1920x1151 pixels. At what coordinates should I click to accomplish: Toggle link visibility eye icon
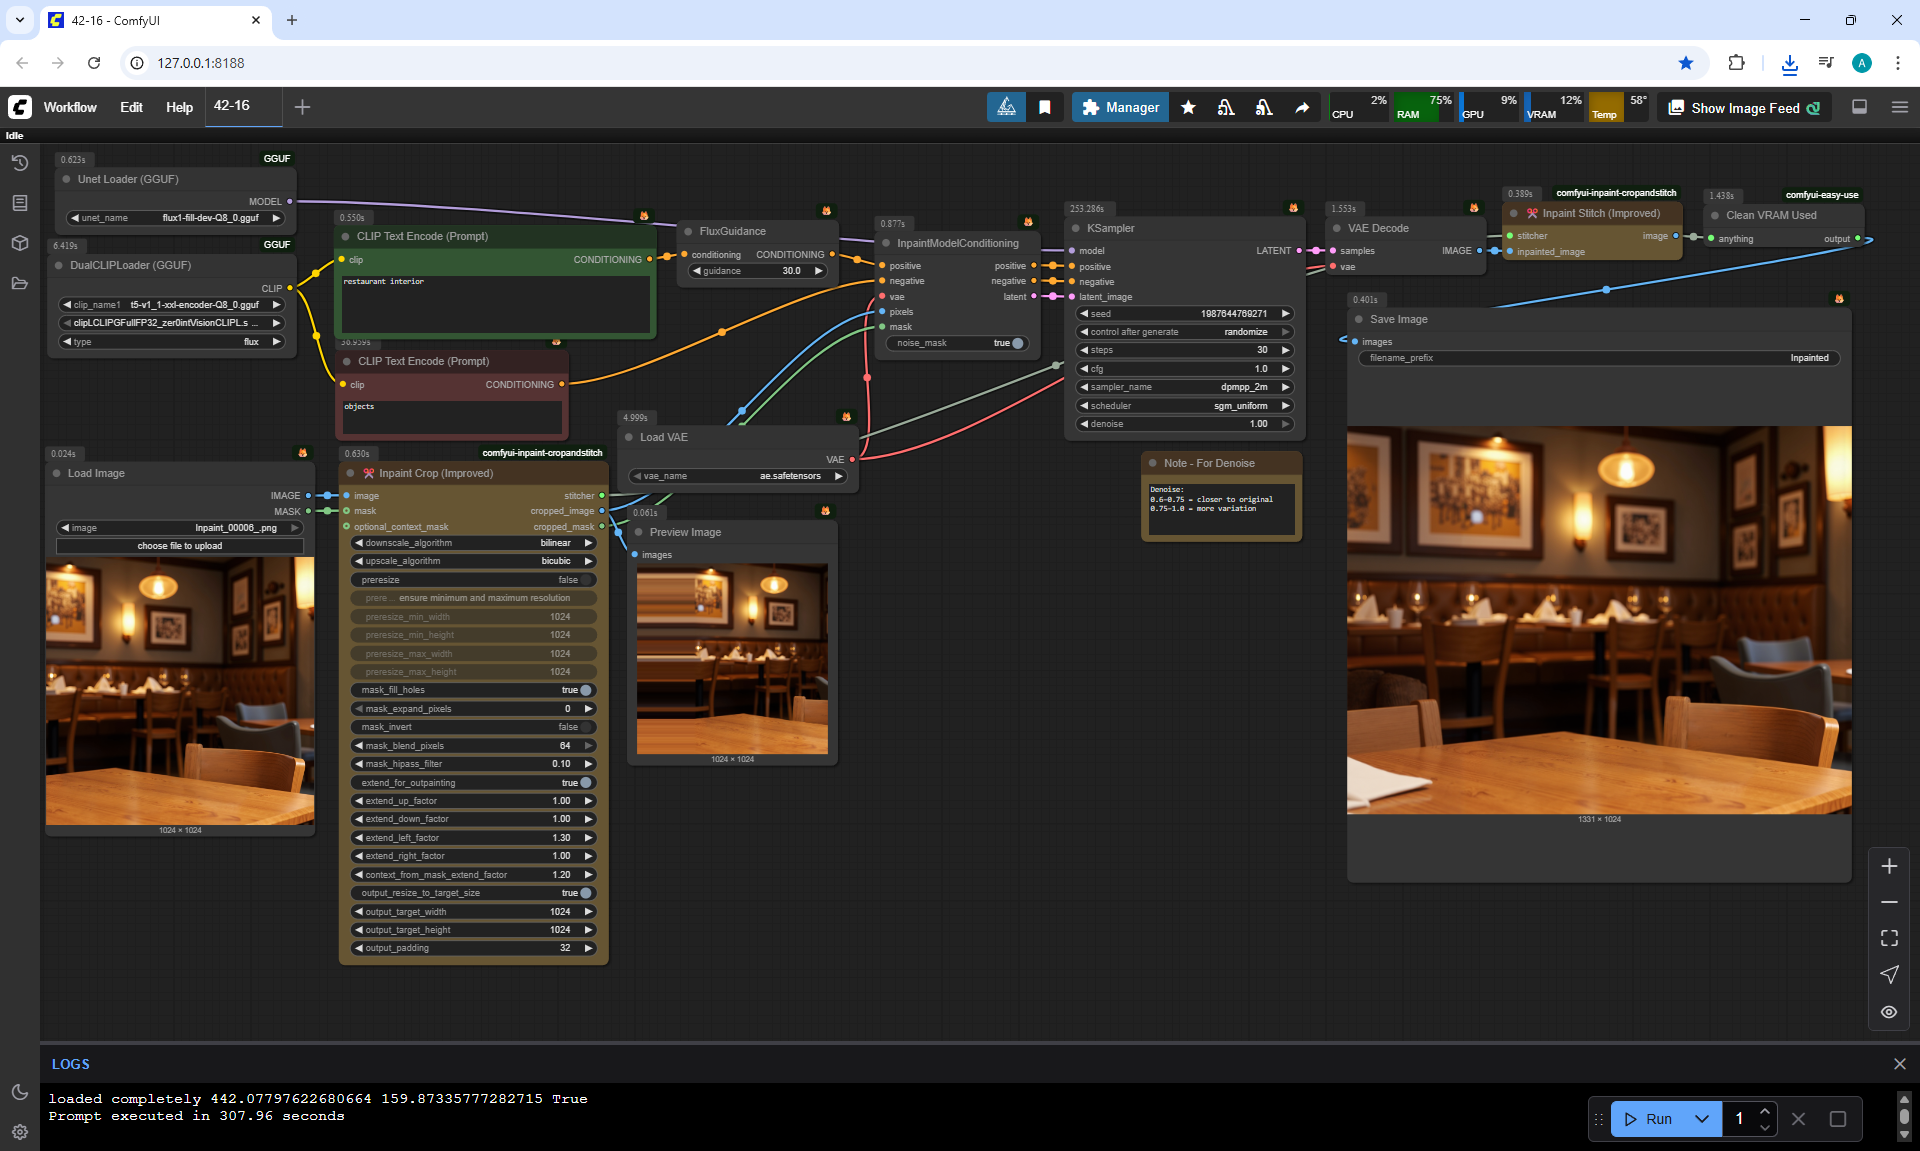1889,1012
